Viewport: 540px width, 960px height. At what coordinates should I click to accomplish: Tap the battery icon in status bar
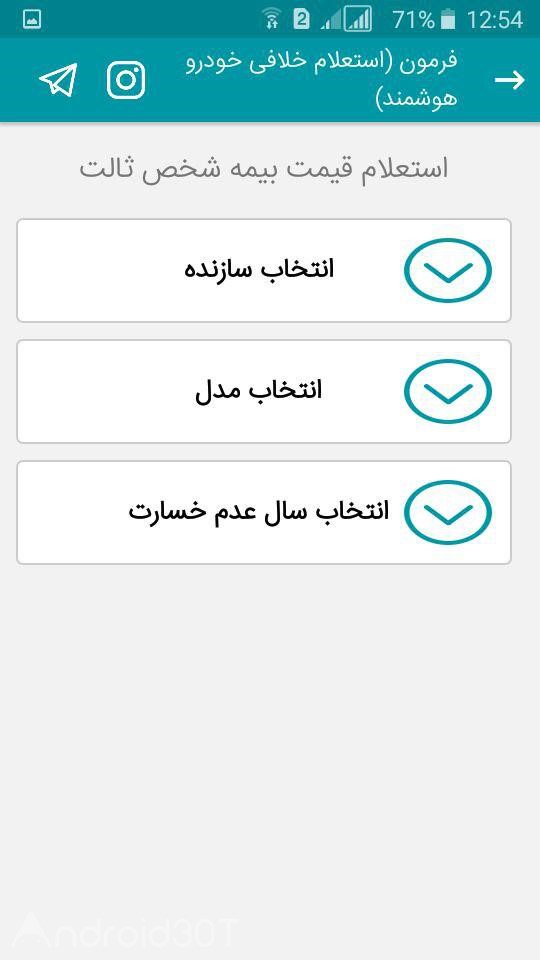[448, 20]
